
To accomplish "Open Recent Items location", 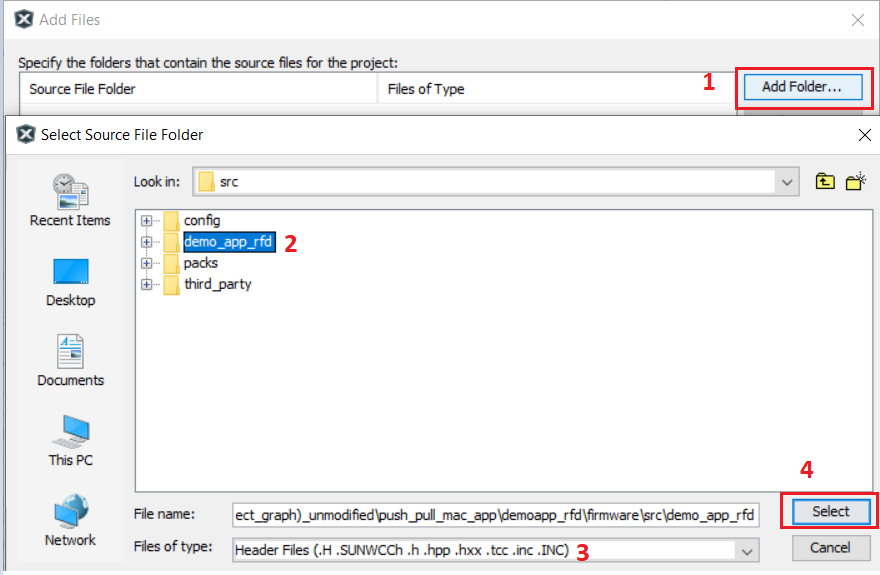I will click(x=70, y=201).
